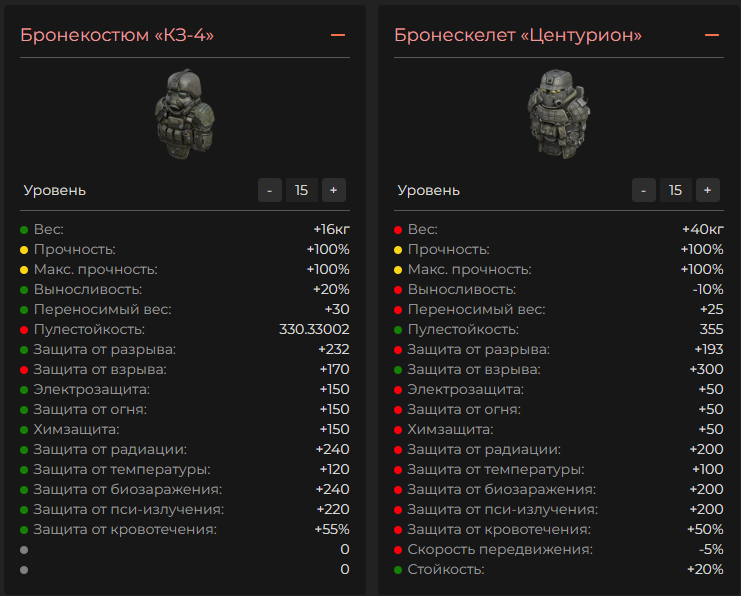Collapse the Бронекостюм «КЗ-4» panel
This screenshot has width=741, height=596.
click(x=338, y=35)
